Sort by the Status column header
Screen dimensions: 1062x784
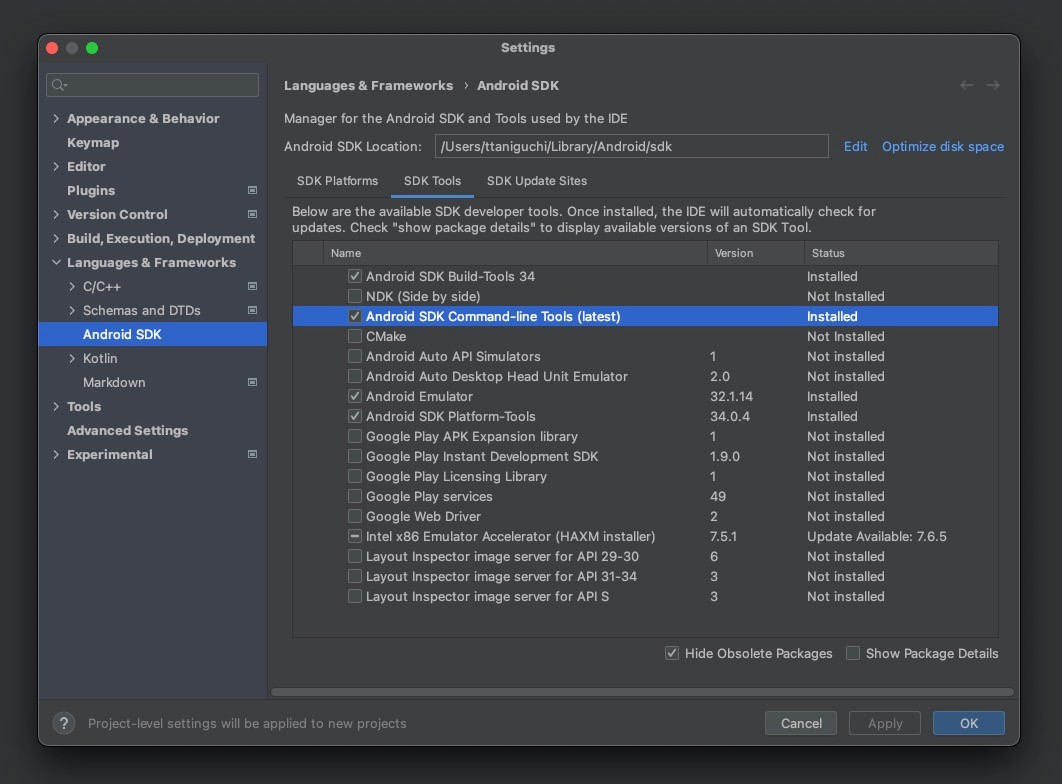tap(901, 253)
